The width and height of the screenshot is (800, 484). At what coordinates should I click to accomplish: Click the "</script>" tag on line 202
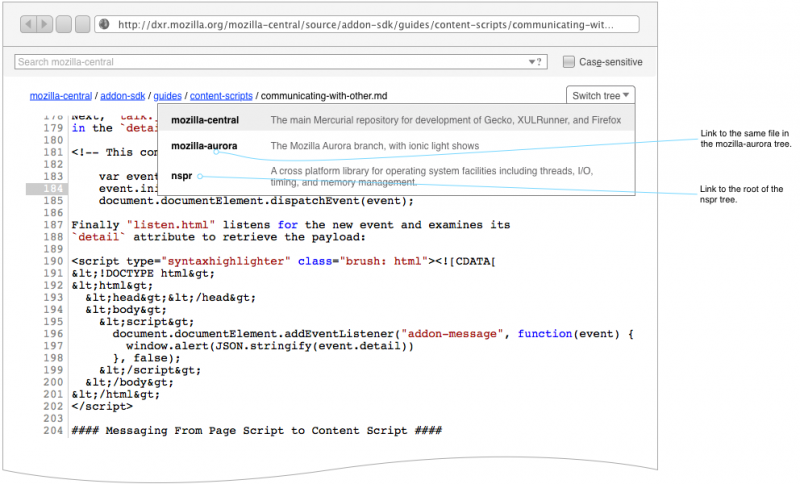102,407
